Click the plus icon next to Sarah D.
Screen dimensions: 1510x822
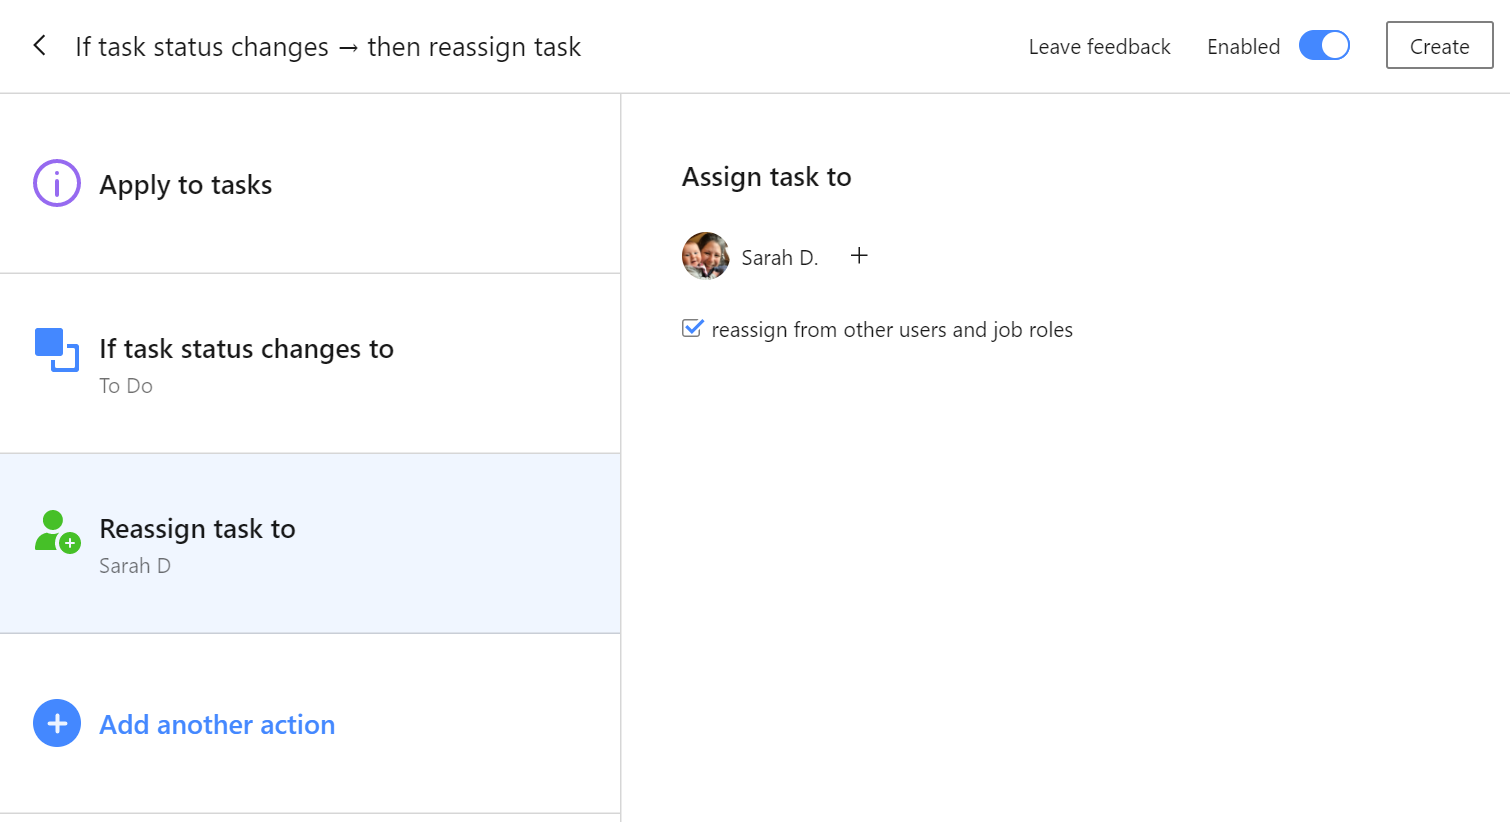point(859,256)
